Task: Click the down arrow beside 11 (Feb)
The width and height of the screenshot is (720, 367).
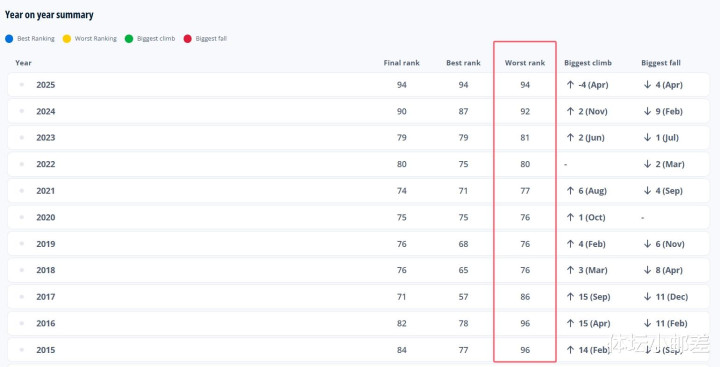Action: pyautogui.click(x=647, y=323)
